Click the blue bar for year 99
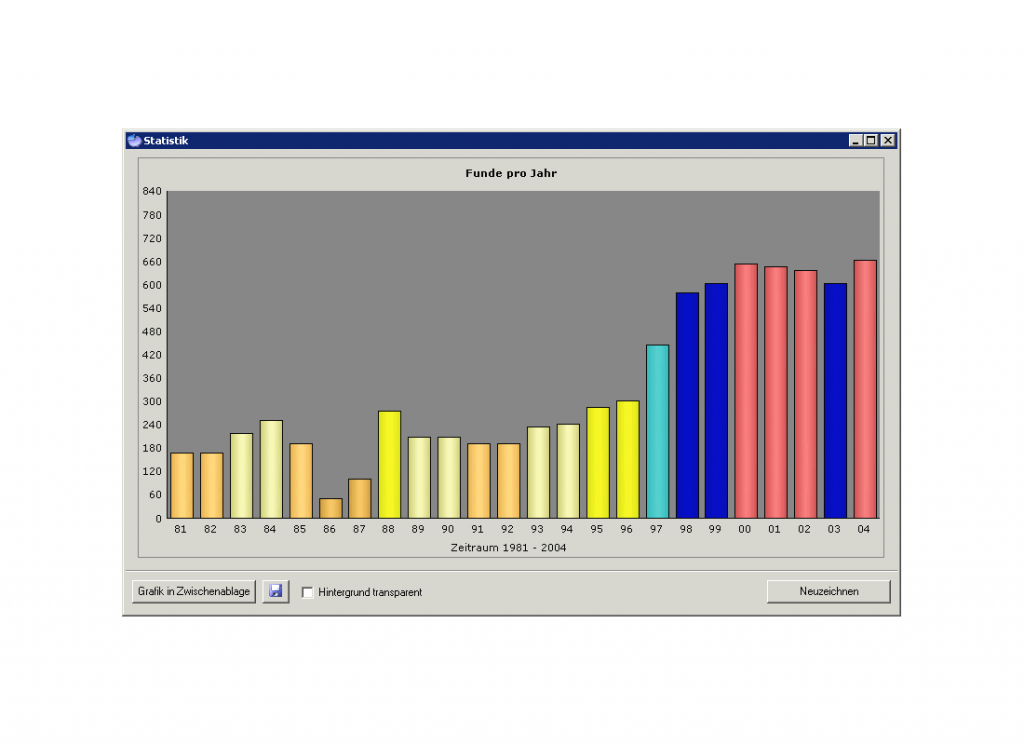Image resolution: width=1024 pixels, height=745 pixels. point(716,401)
